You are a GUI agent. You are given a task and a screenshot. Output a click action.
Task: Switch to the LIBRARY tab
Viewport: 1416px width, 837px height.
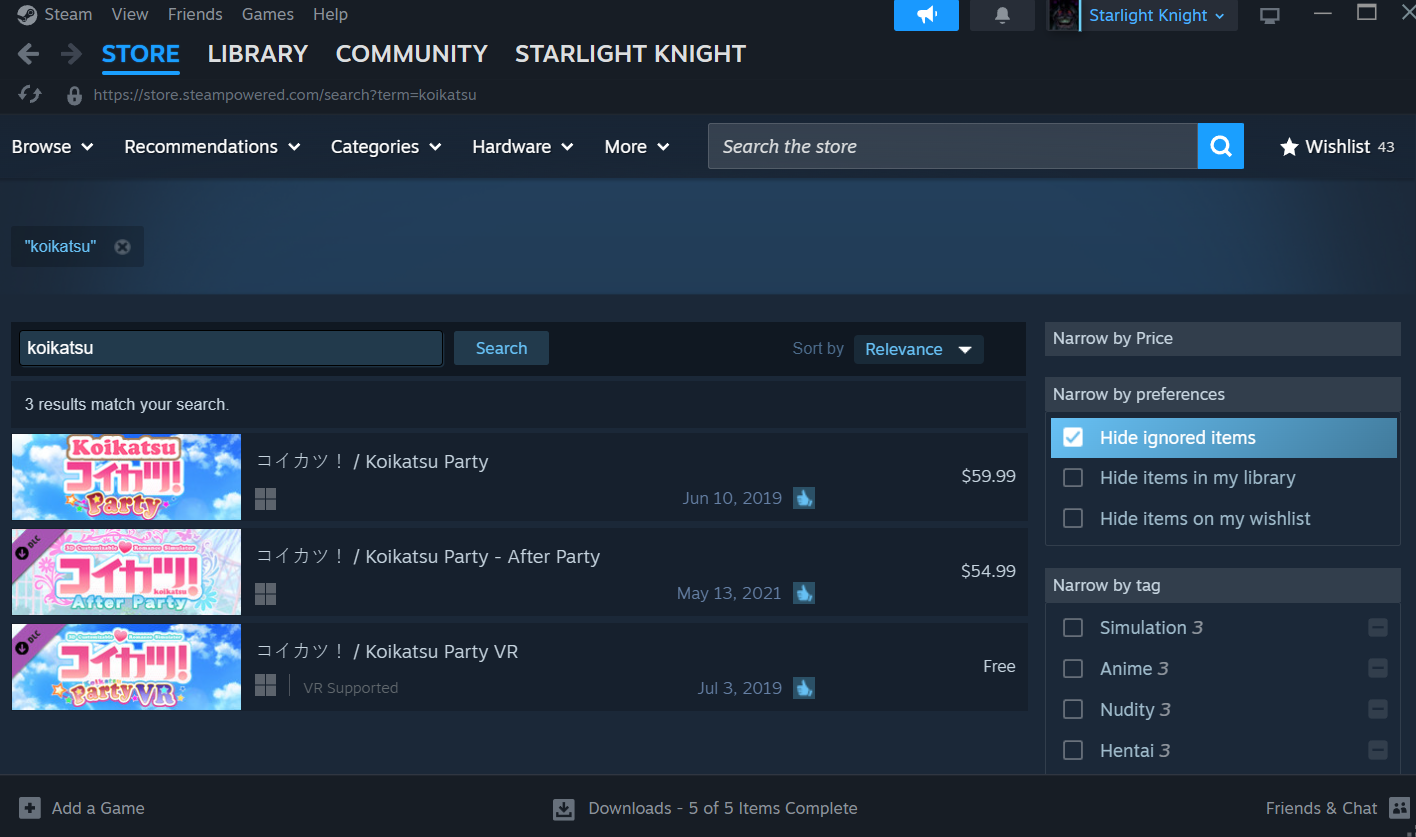click(258, 54)
